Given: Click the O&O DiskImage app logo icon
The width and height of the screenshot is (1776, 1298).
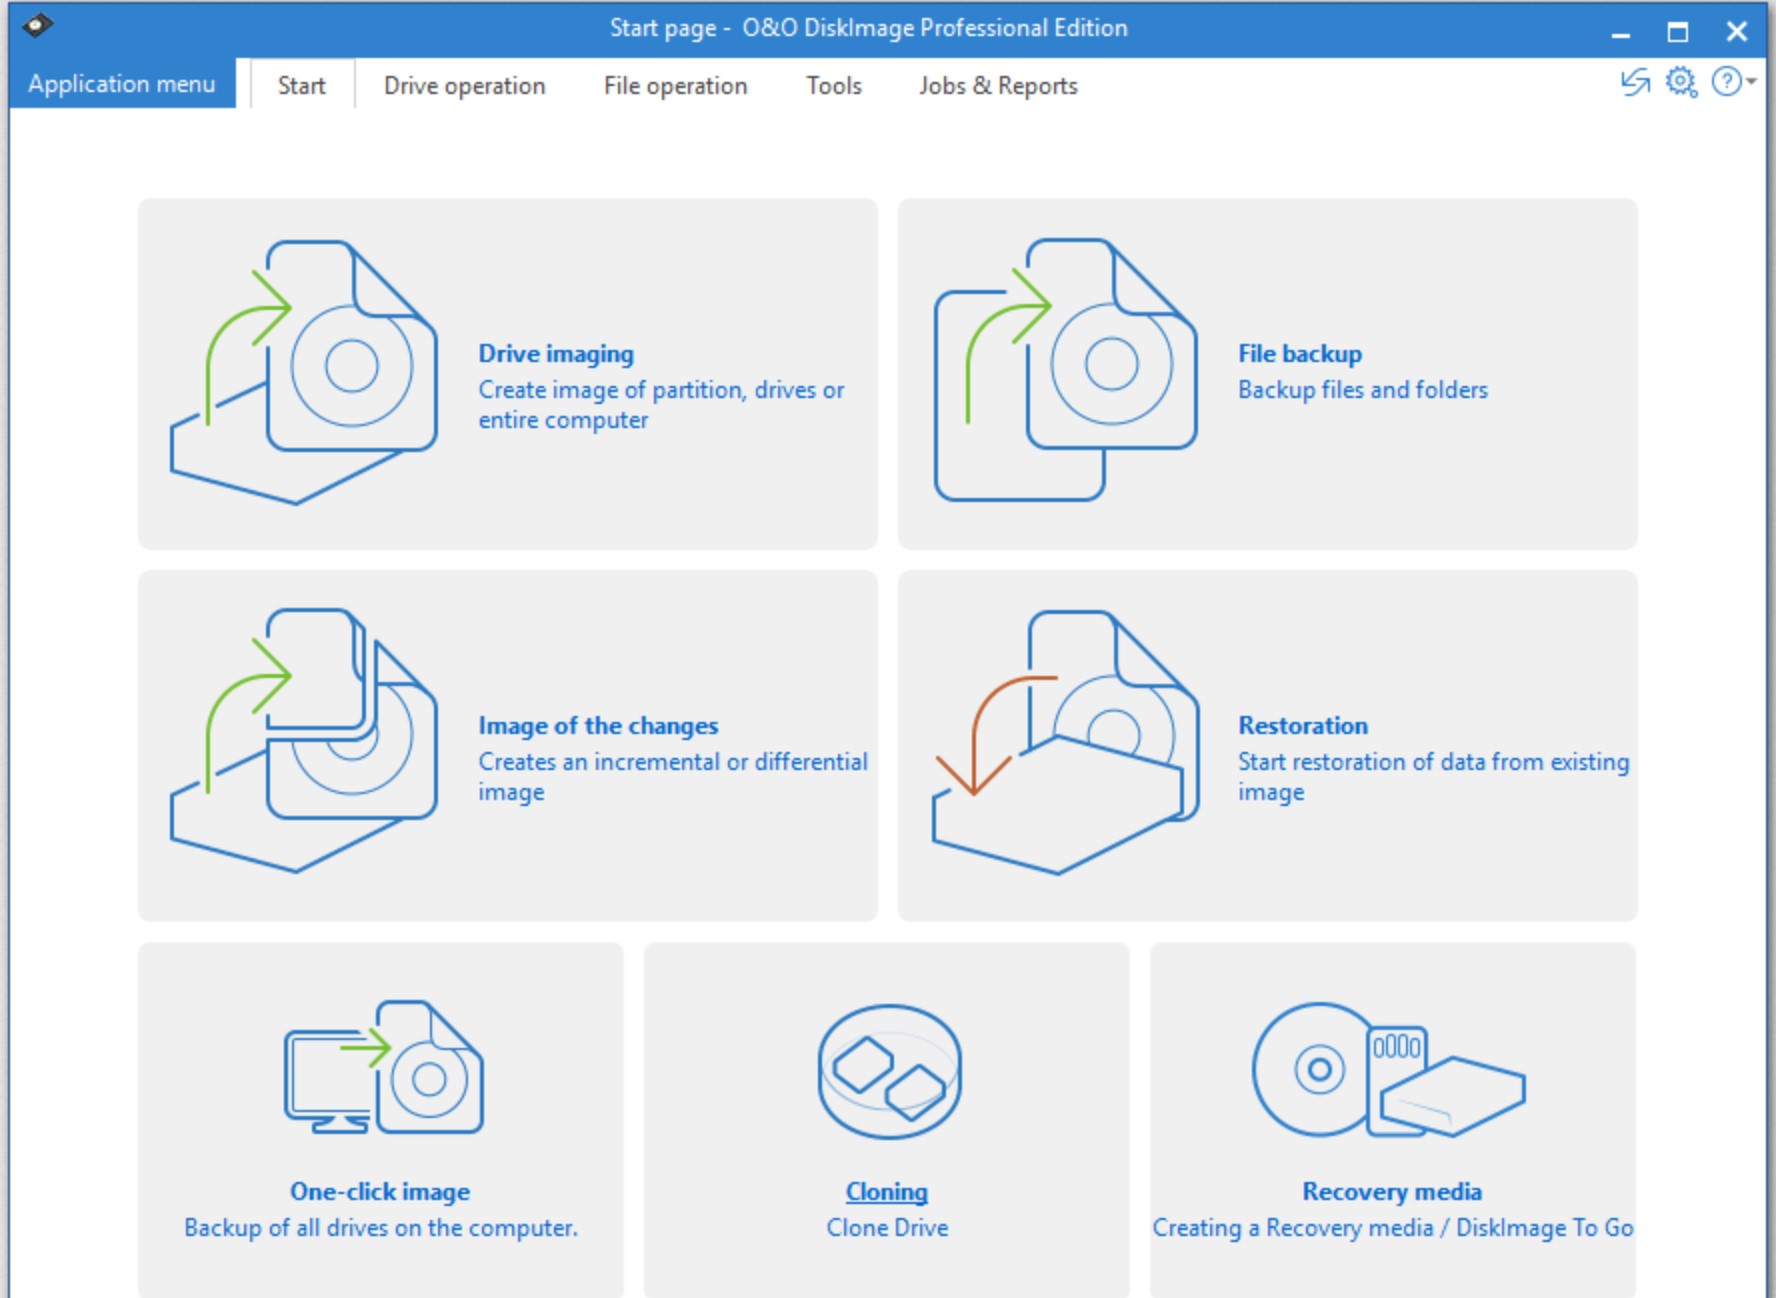Looking at the screenshot, I should click(x=37, y=26).
